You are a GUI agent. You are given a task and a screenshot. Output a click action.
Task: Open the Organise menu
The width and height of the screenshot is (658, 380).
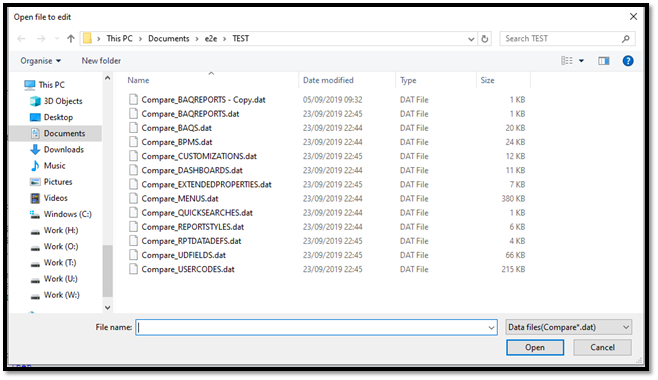41,61
